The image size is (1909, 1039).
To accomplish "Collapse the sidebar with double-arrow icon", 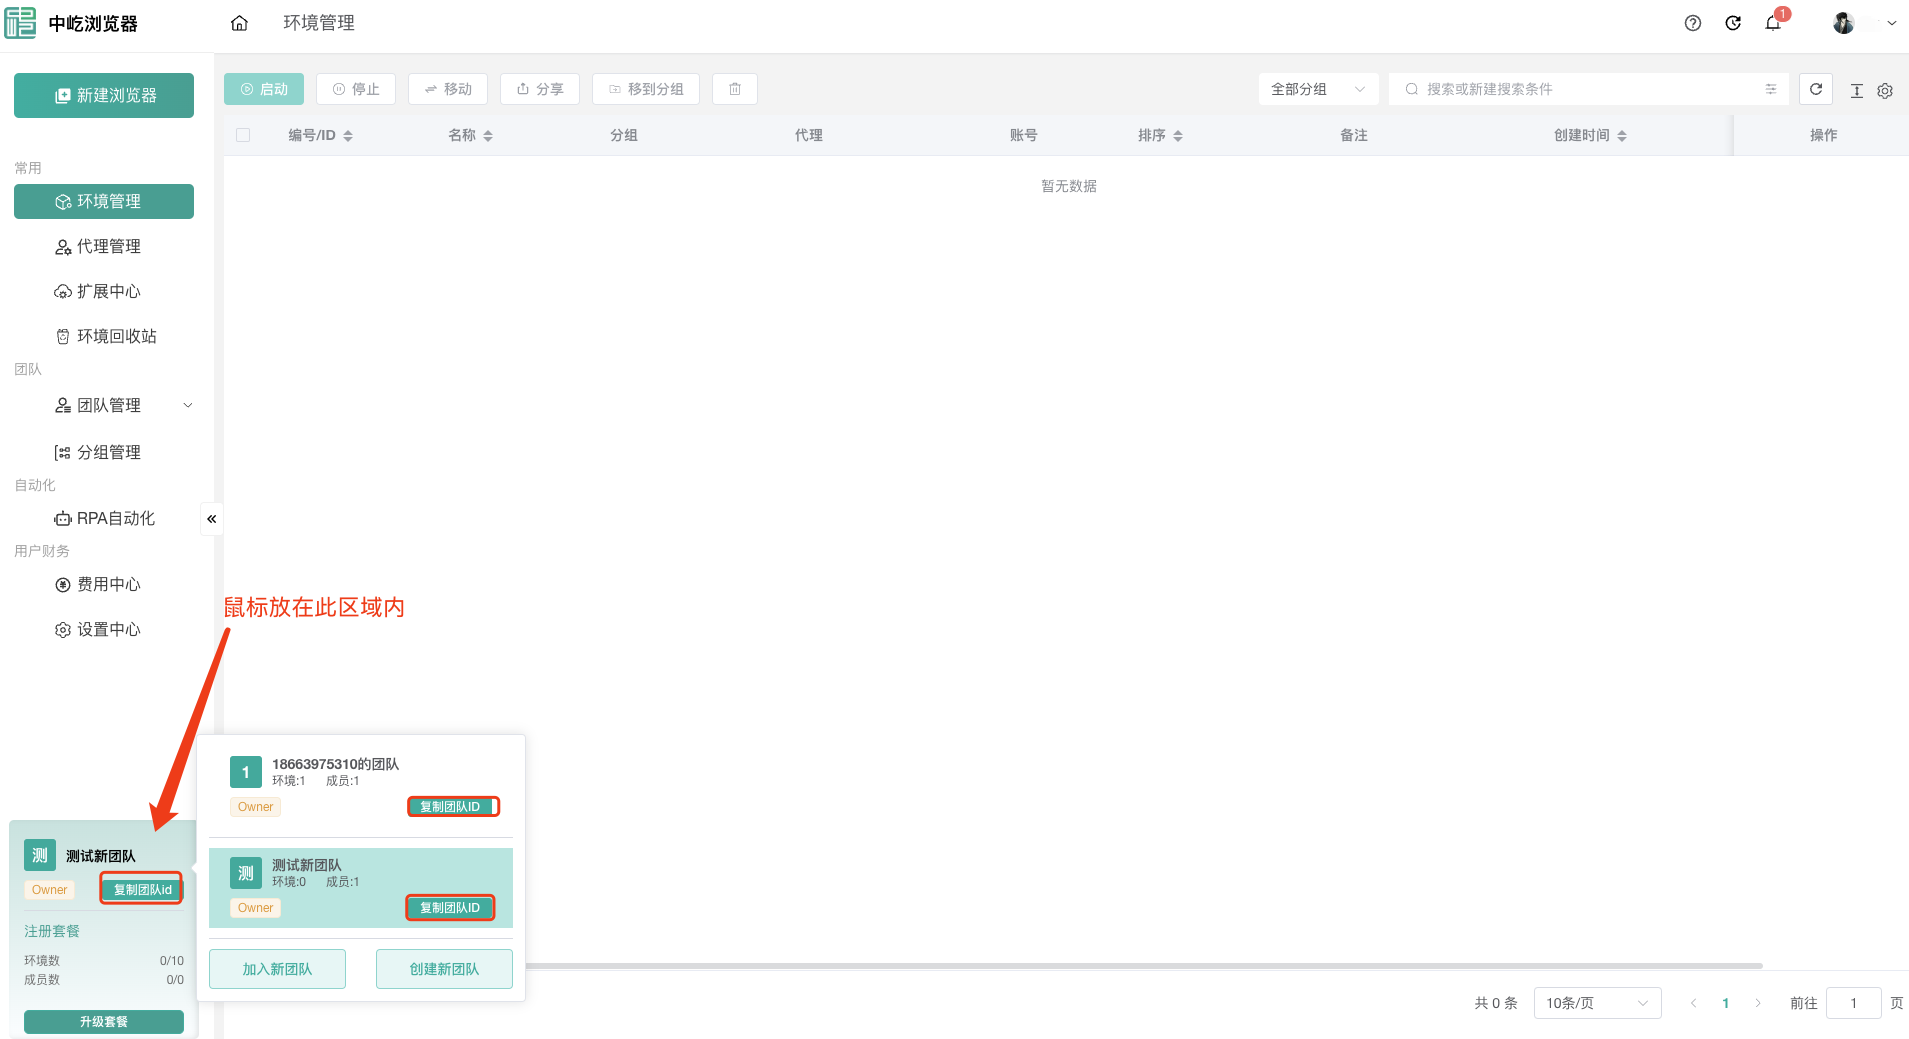I will (211, 519).
